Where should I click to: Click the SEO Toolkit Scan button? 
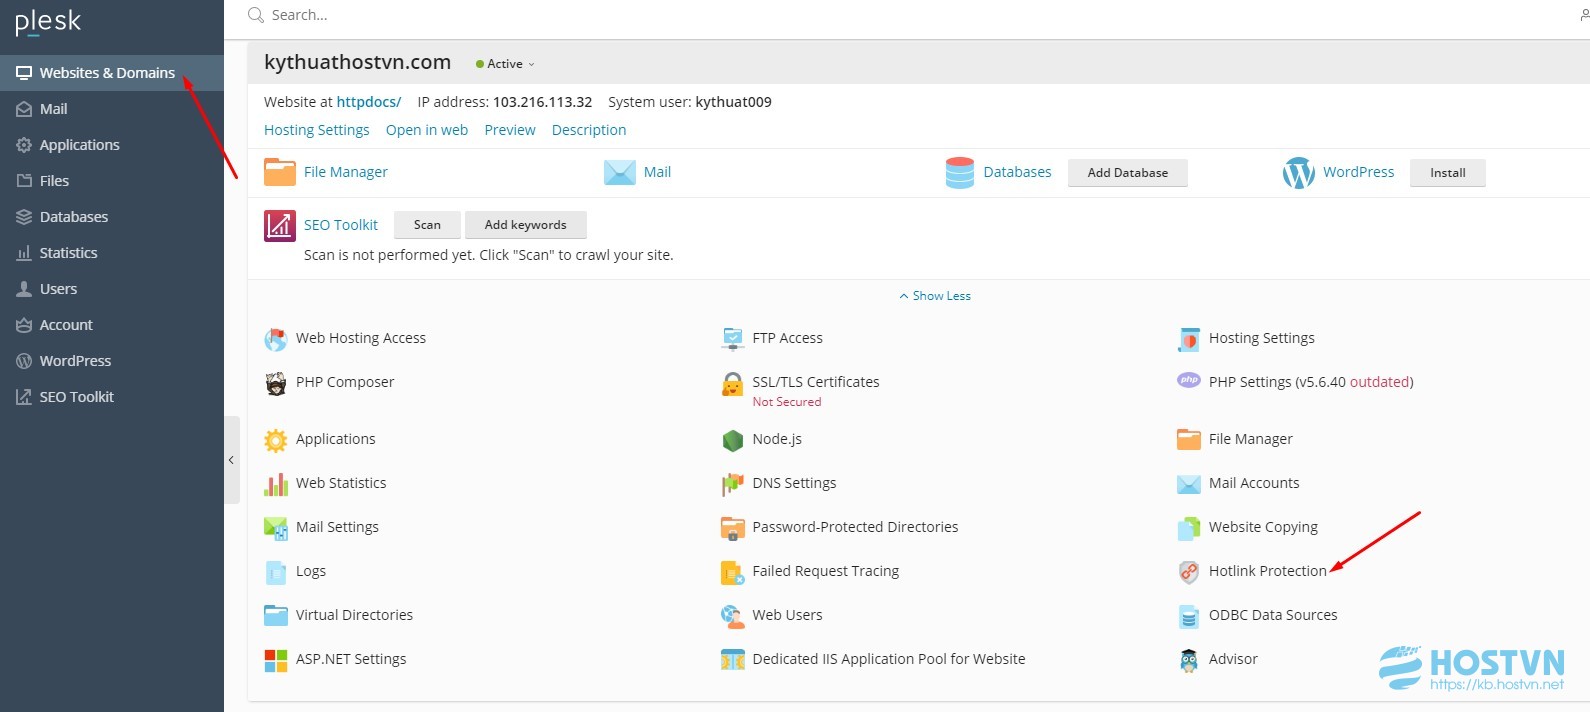click(427, 225)
